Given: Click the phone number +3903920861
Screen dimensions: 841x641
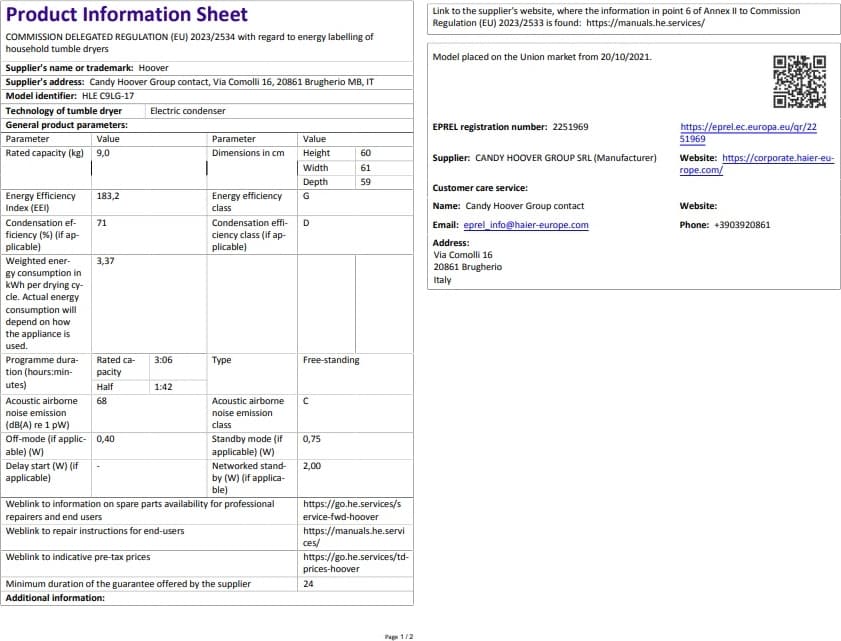Looking at the screenshot, I should 742,225.
